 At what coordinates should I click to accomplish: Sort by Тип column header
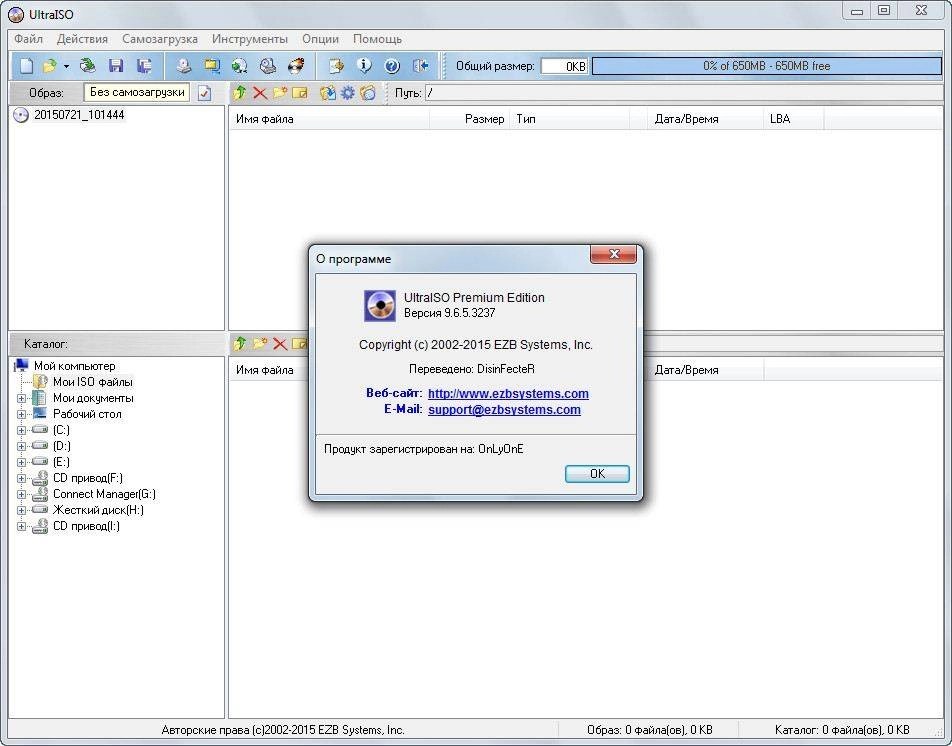(570, 119)
